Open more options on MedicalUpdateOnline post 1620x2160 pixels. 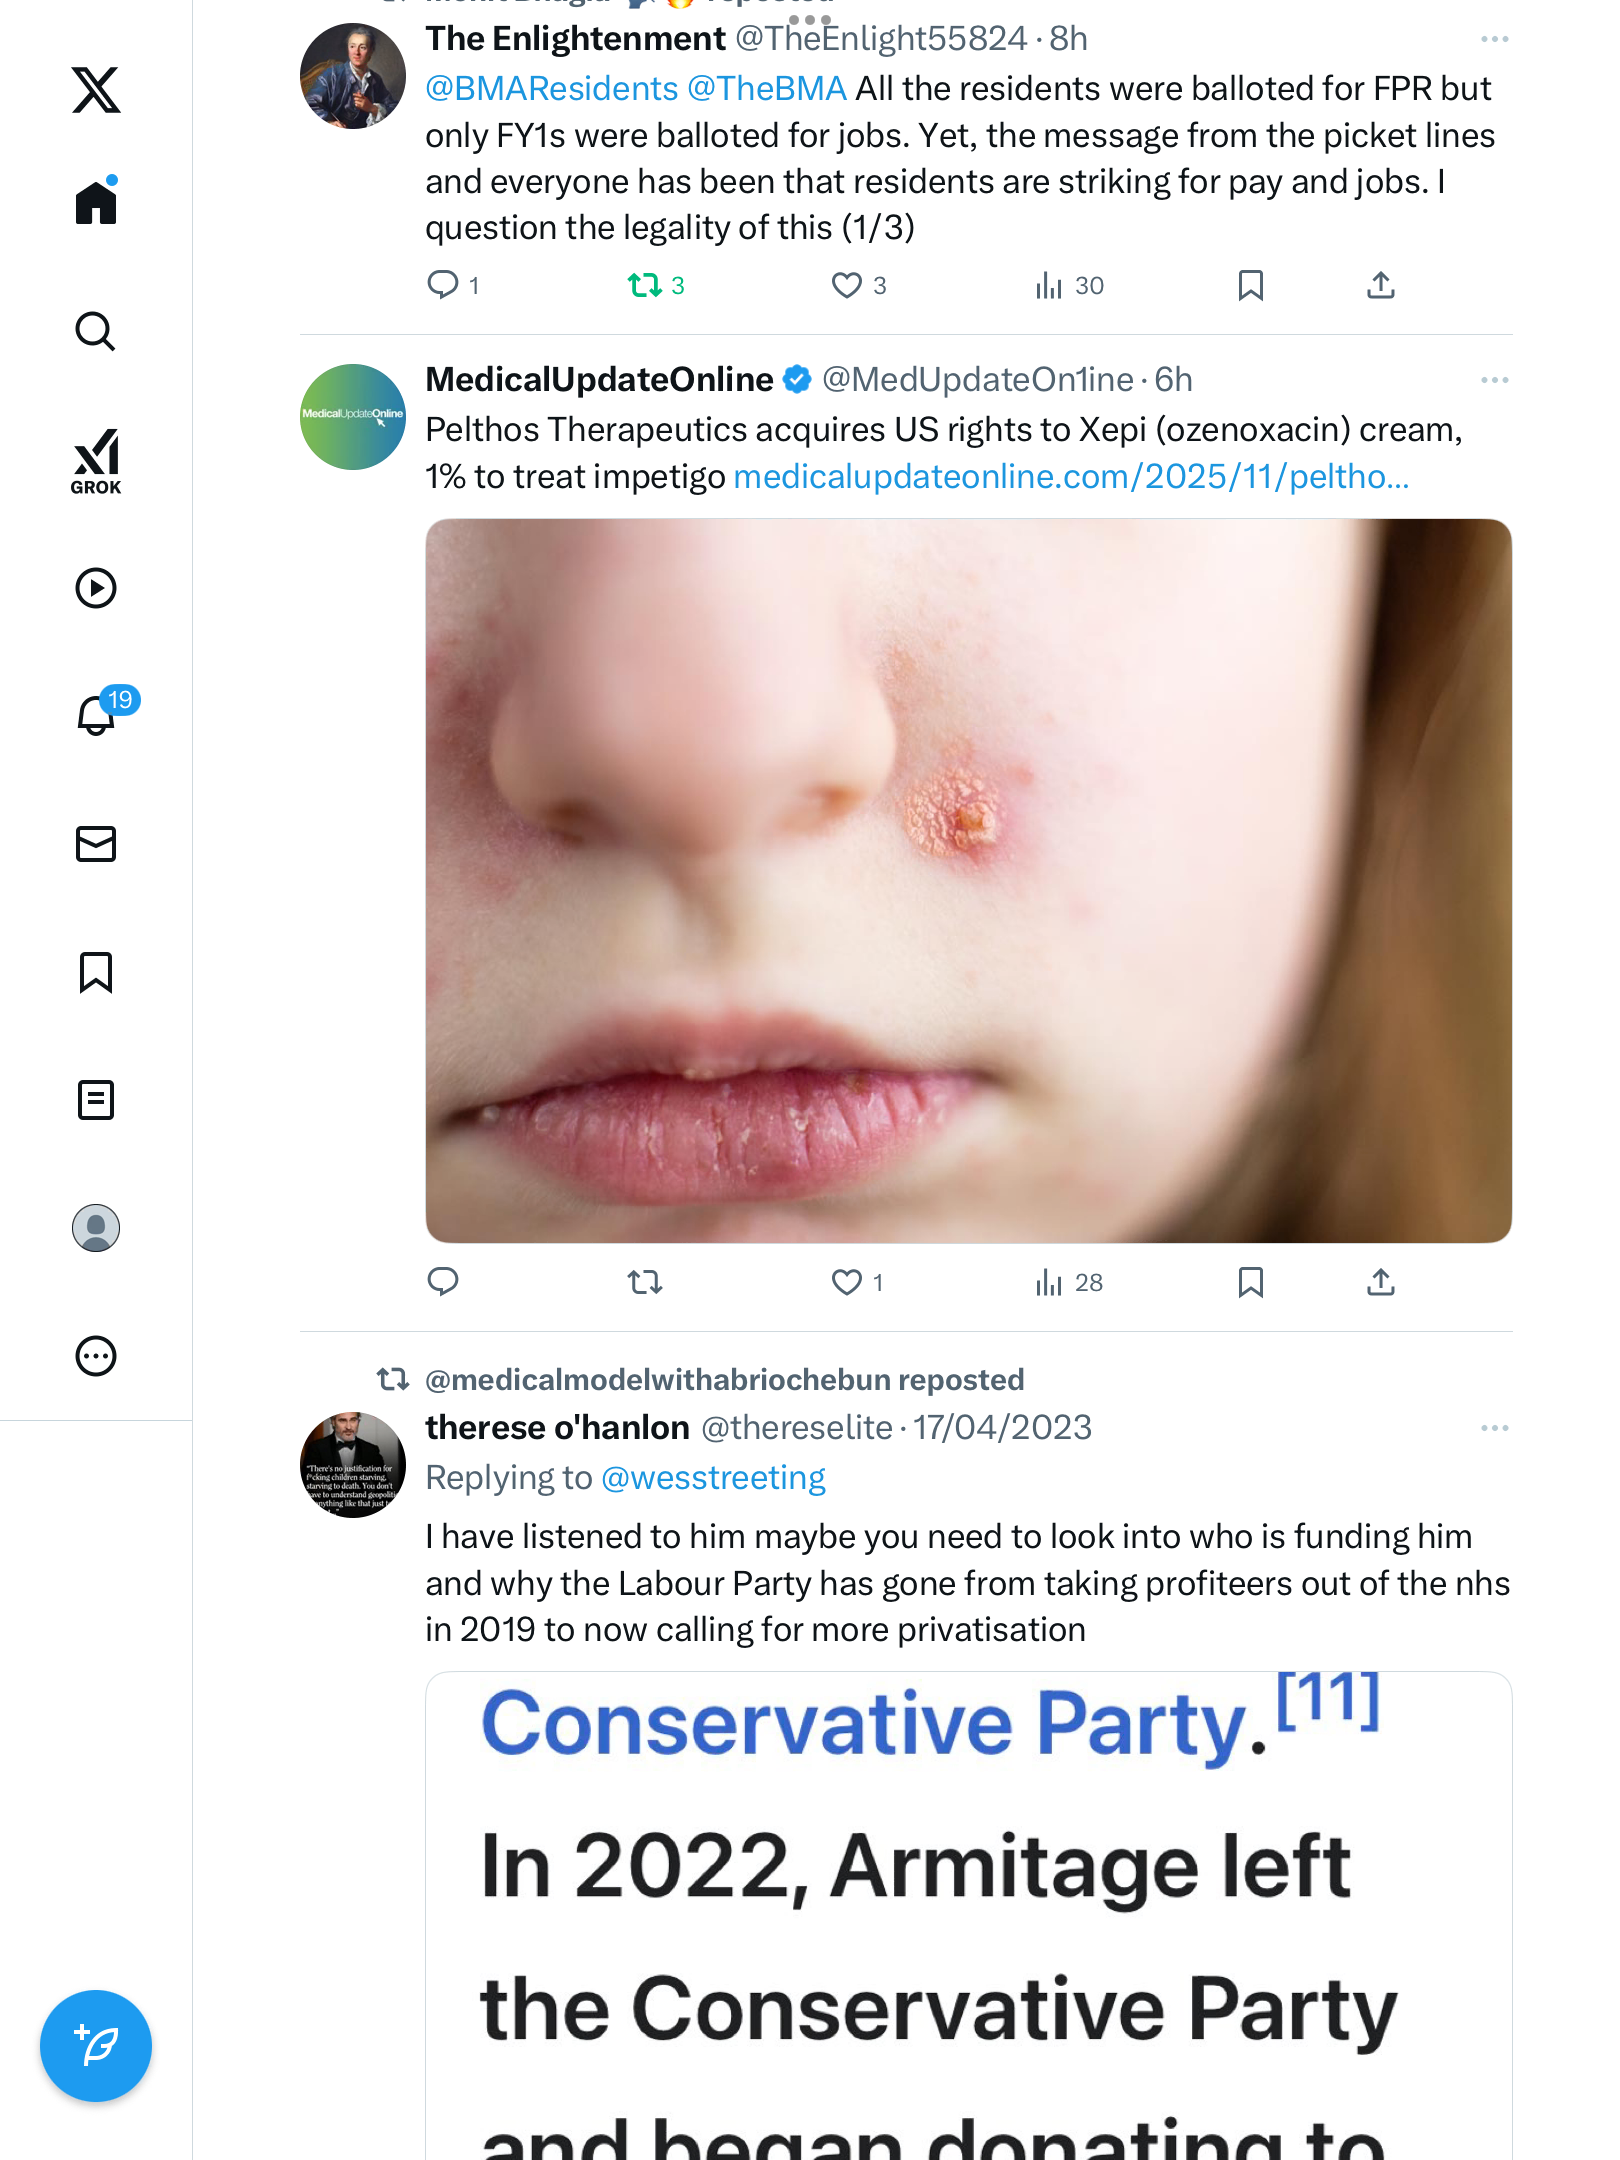tap(1494, 380)
